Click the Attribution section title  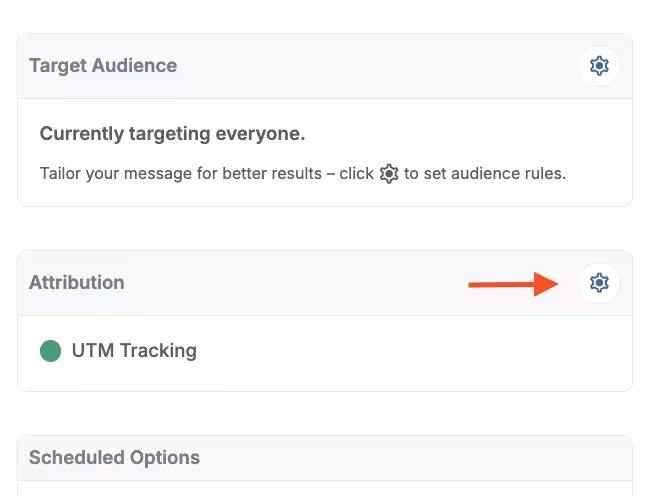pyautogui.click(x=77, y=283)
